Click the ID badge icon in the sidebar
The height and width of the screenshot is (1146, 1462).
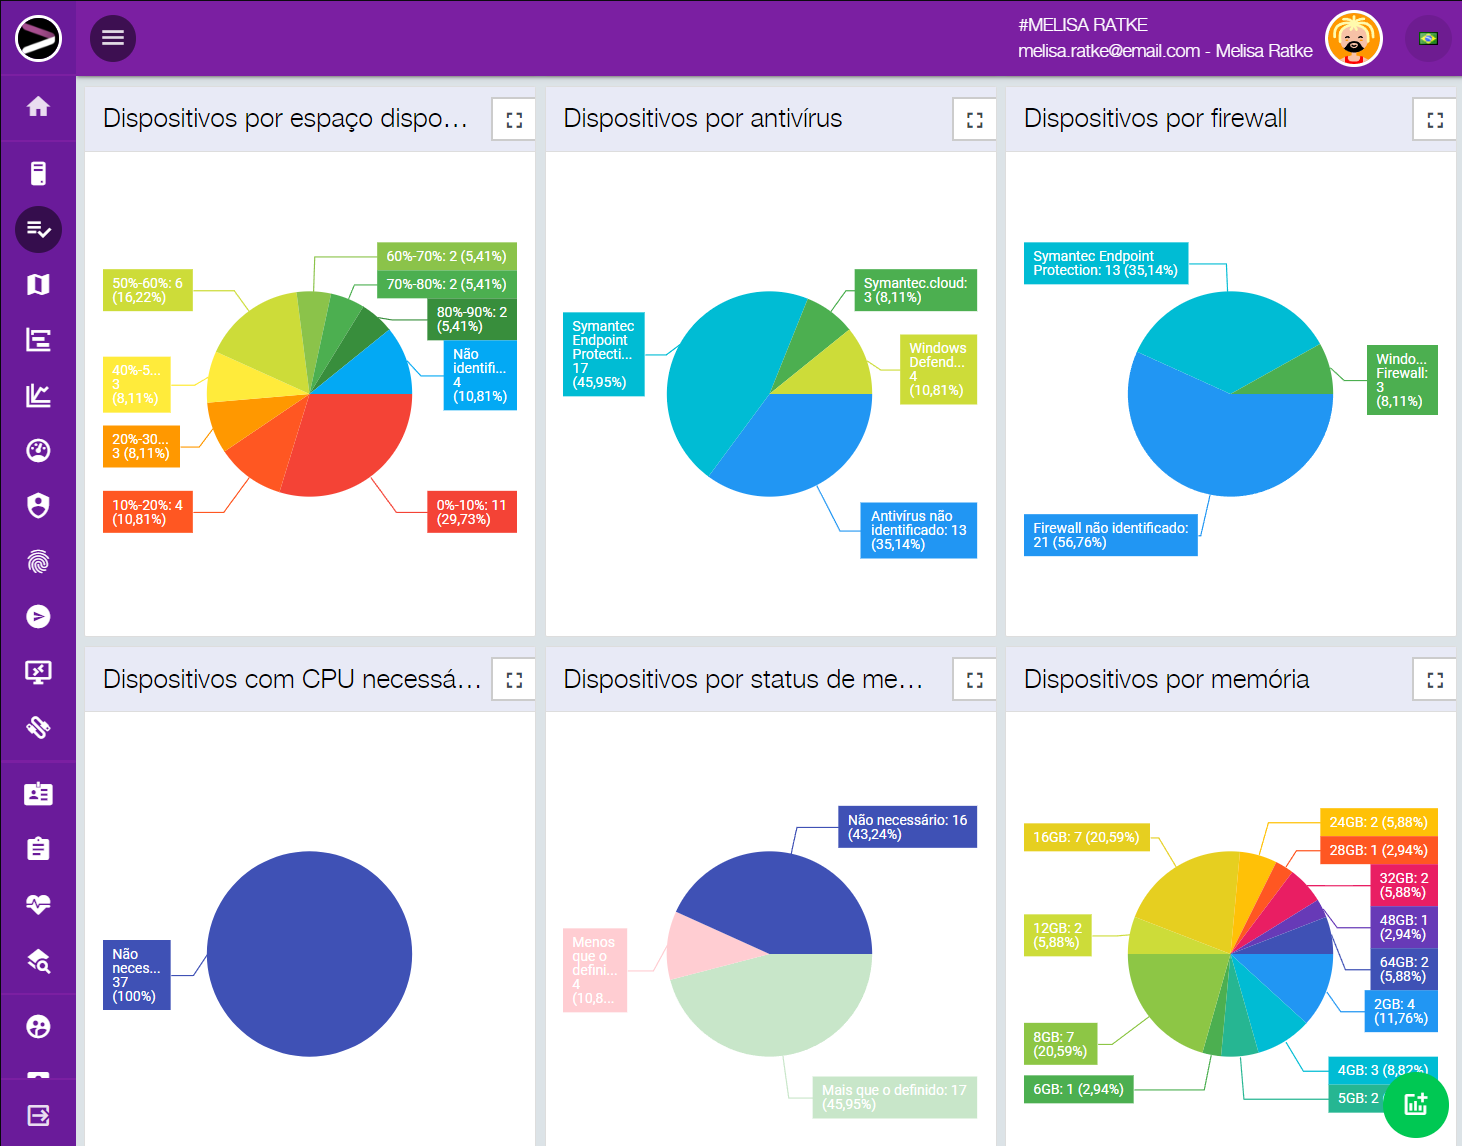click(x=38, y=794)
